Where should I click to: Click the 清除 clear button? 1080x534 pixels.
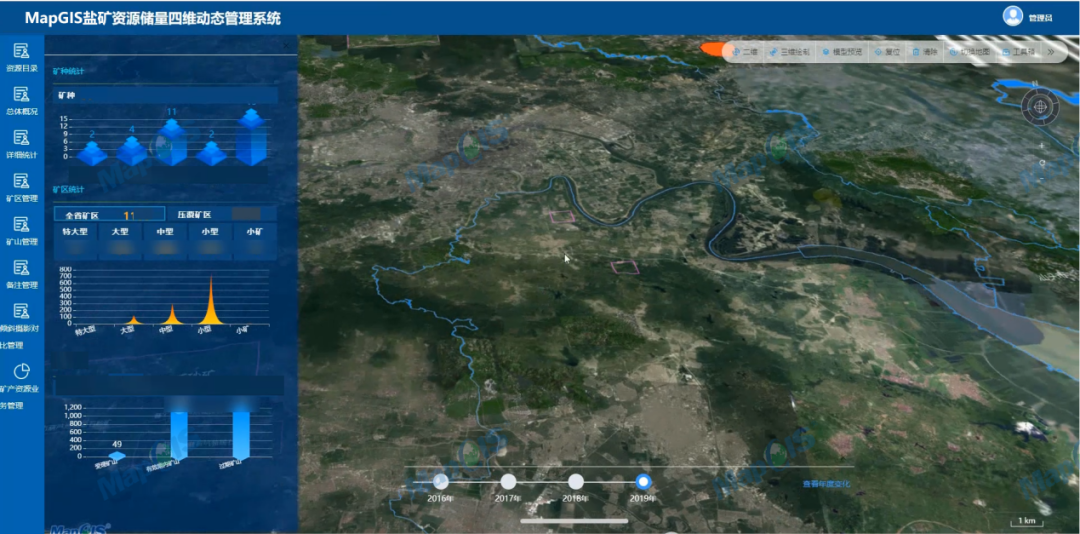(925, 51)
